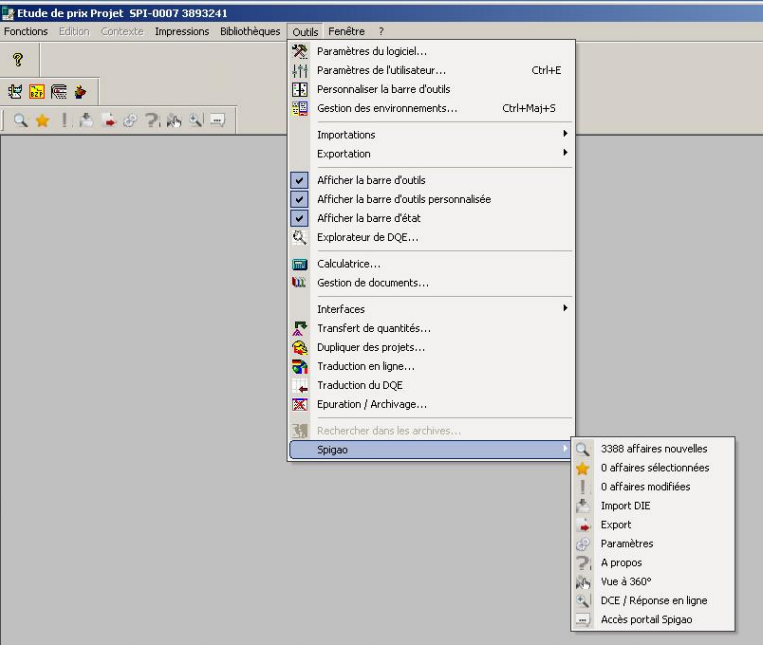Click the star selected-affairs toolbar icon
This screenshot has width=763, height=645.
point(42,120)
